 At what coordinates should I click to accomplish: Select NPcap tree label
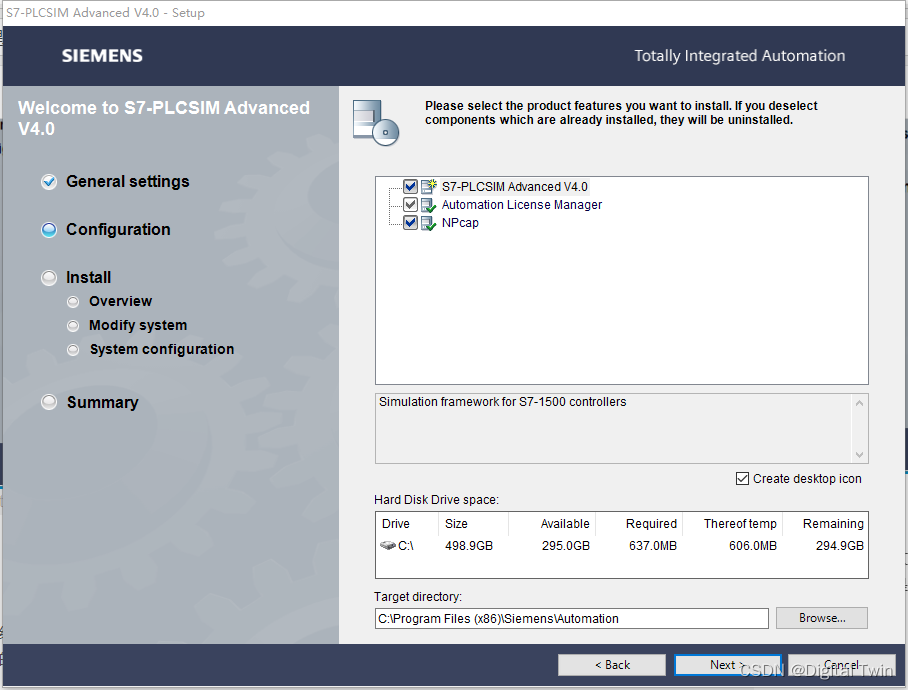click(460, 223)
